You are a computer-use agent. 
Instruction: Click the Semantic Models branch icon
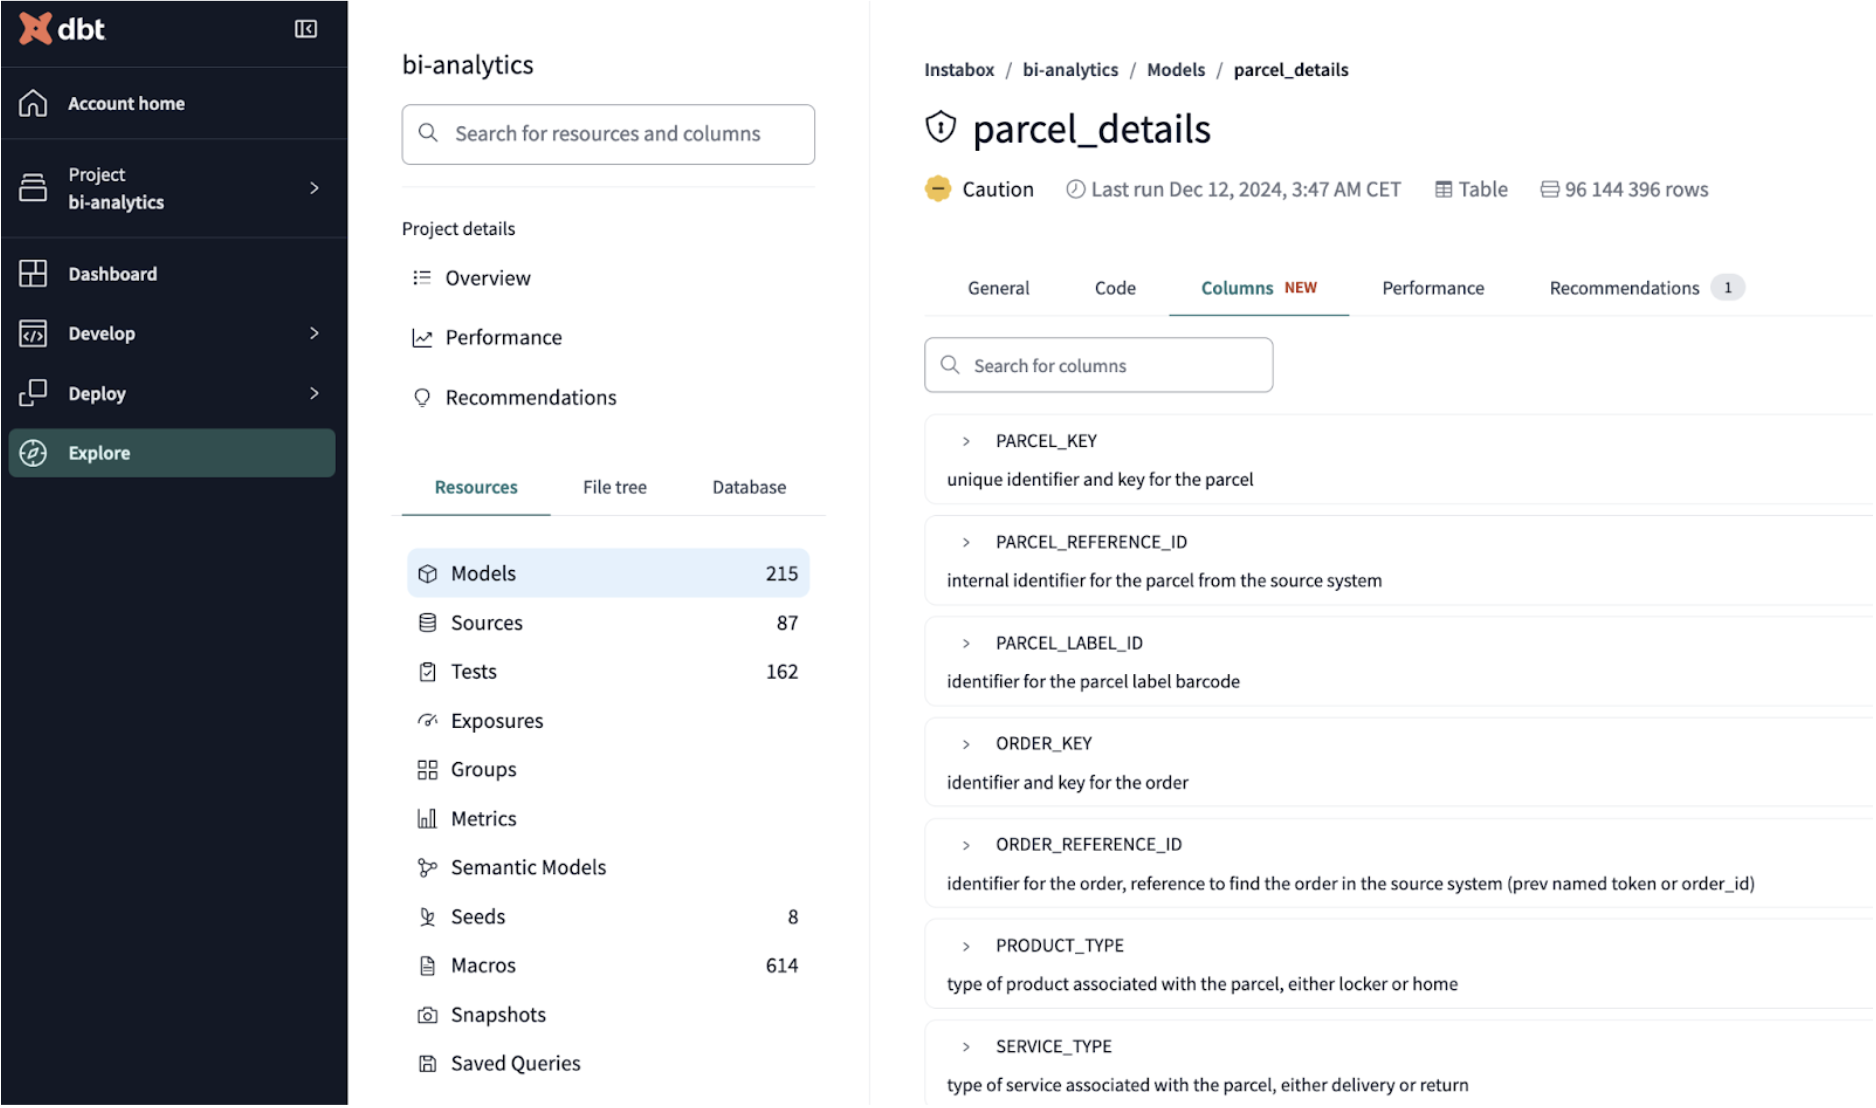coord(427,868)
